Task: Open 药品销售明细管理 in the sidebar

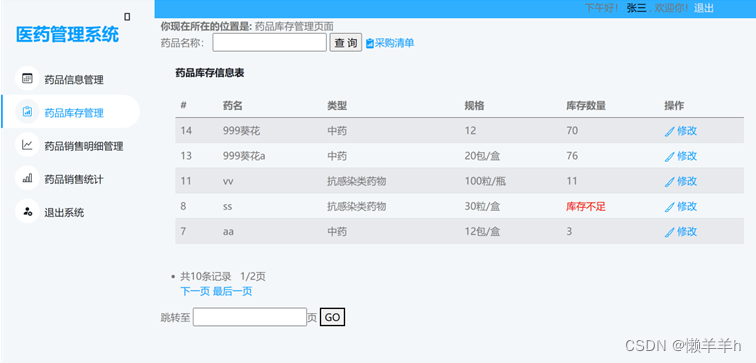Action: [x=83, y=146]
